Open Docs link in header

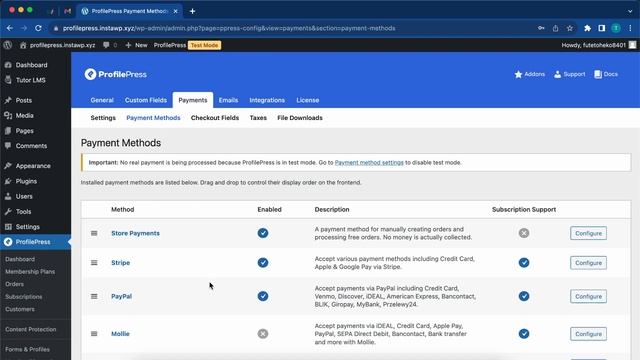coord(606,74)
